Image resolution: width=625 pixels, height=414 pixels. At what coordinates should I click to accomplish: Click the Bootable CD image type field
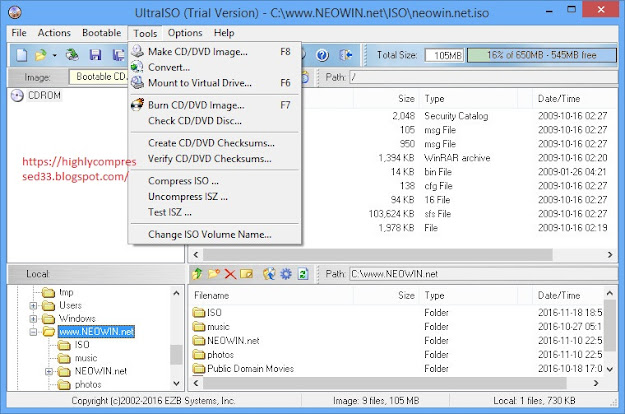(x=98, y=77)
